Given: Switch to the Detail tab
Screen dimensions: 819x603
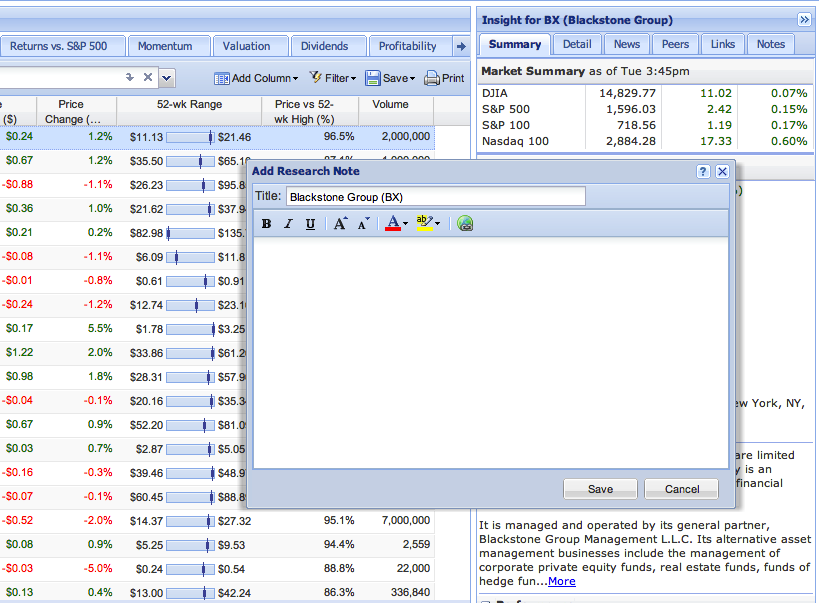Looking at the screenshot, I should (577, 44).
